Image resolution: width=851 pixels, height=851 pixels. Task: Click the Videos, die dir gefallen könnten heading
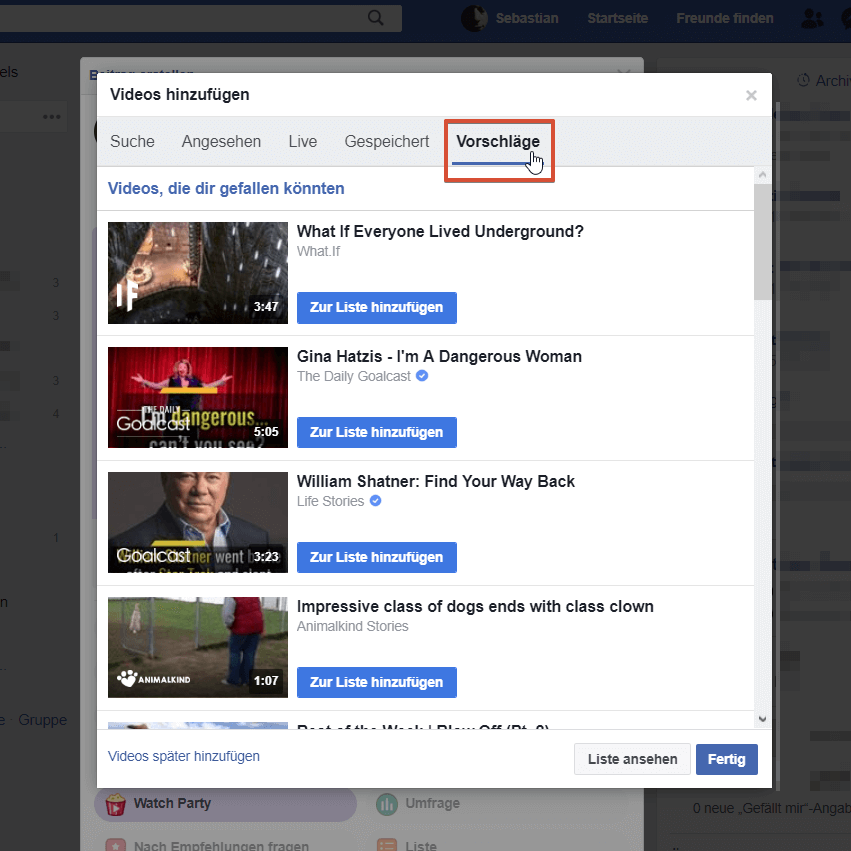coord(226,188)
